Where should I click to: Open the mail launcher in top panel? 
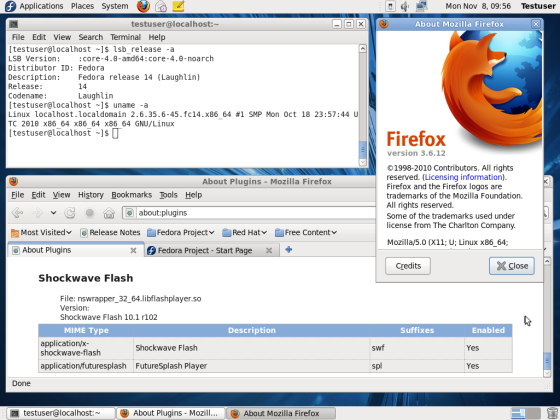(x=161, y=6)
